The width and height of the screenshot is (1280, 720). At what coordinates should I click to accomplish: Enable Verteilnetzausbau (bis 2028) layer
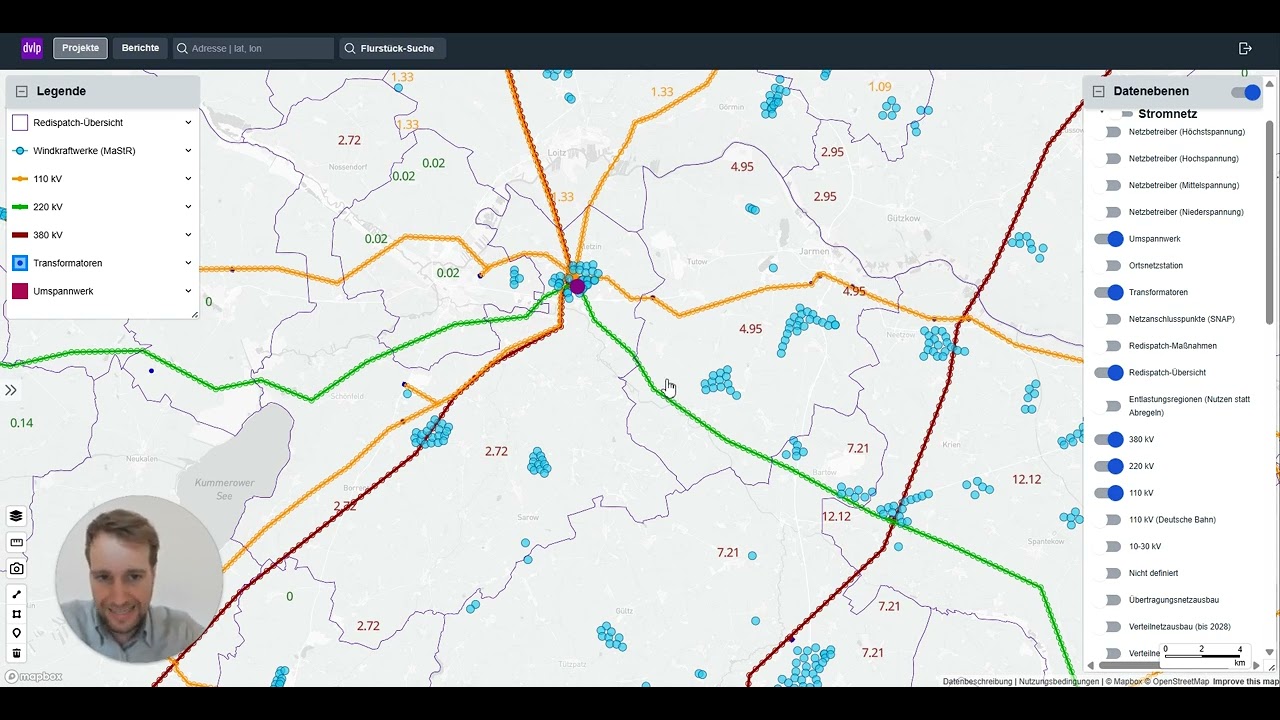pyautogui.click(x=1109, y=627)
